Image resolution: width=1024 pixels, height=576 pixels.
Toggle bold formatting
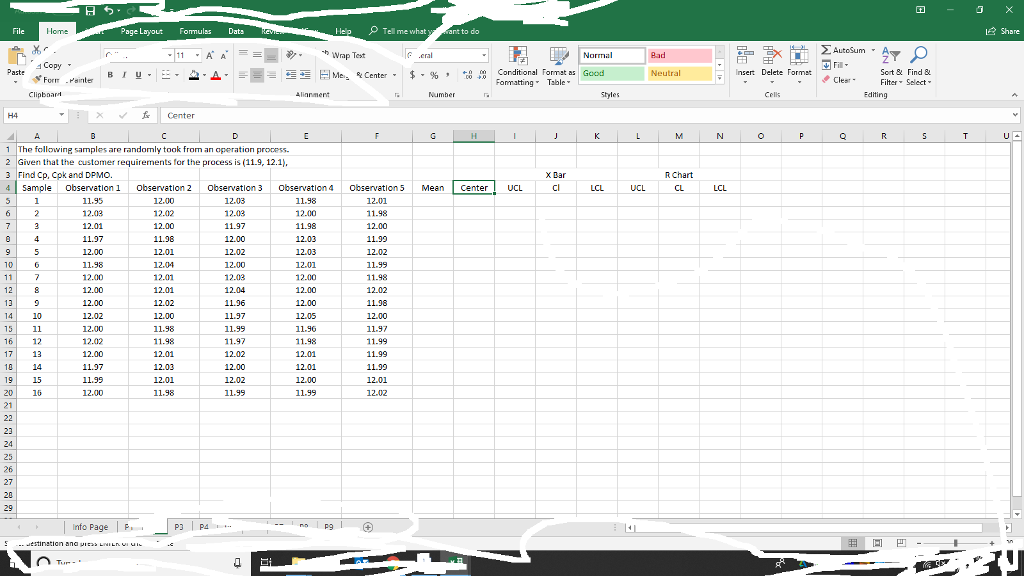[x=108, y=74]
